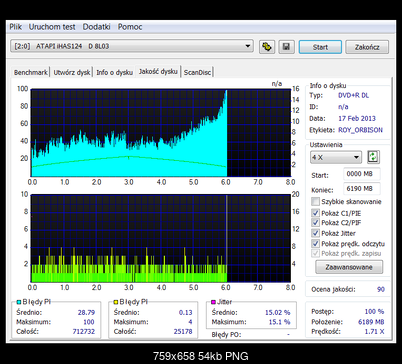This screenshot has width=402, height=364.
Task: Open the Dodatki menu
Action: point(96,27)
